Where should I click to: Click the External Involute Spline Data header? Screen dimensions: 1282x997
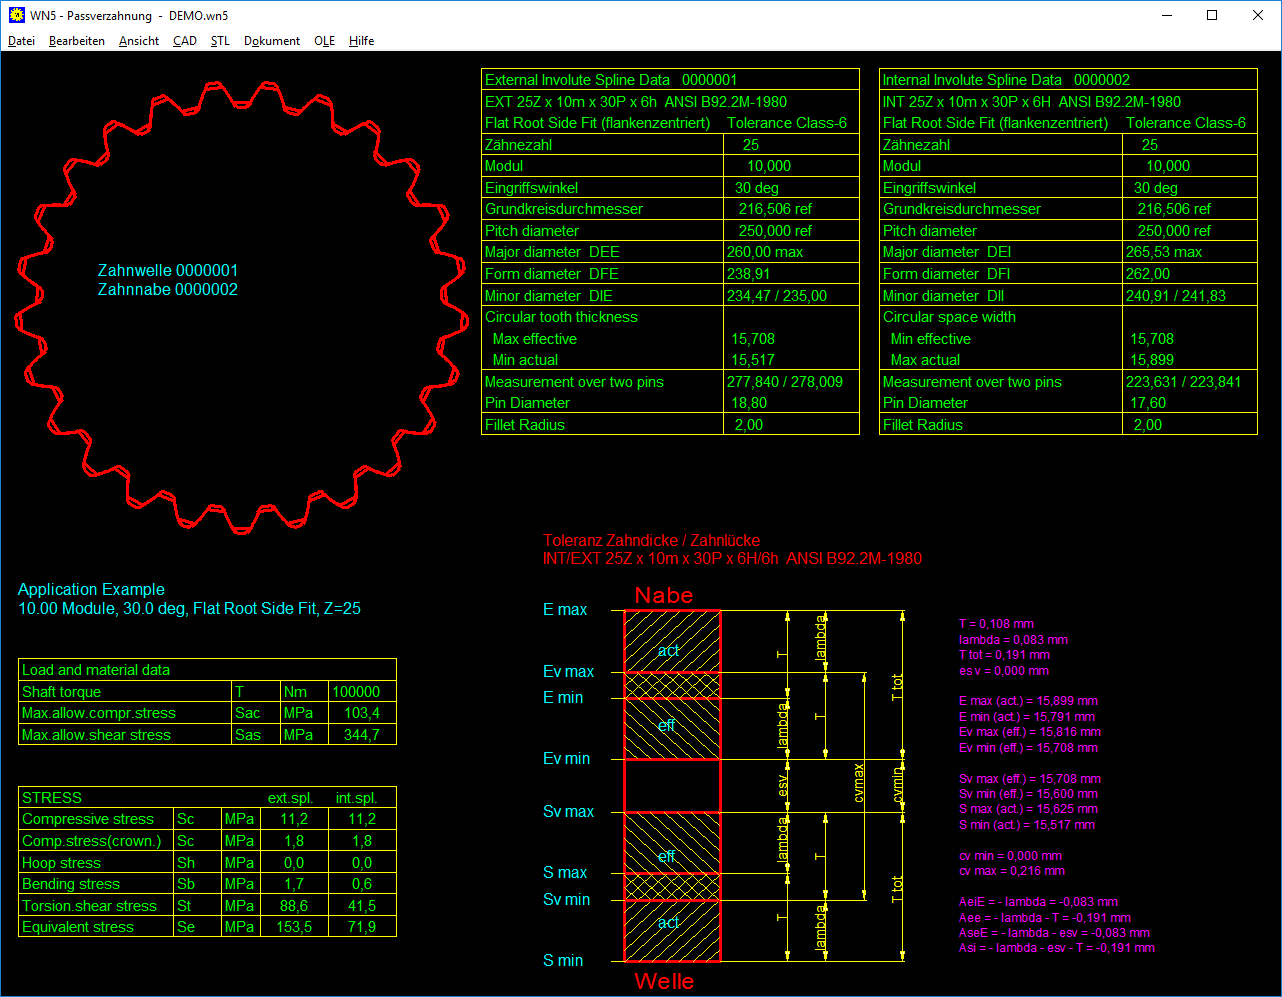click(x=611, y=80)
